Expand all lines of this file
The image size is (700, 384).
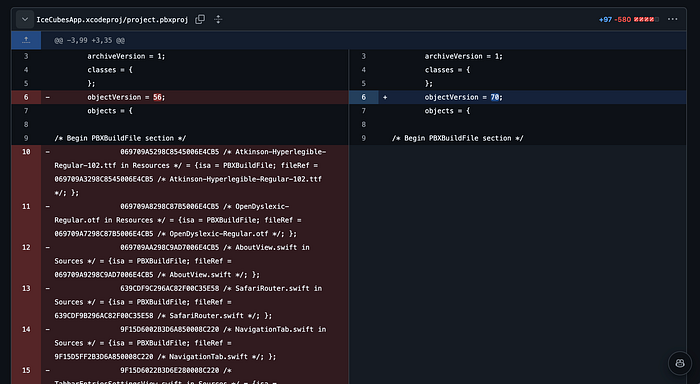(218, 19)
